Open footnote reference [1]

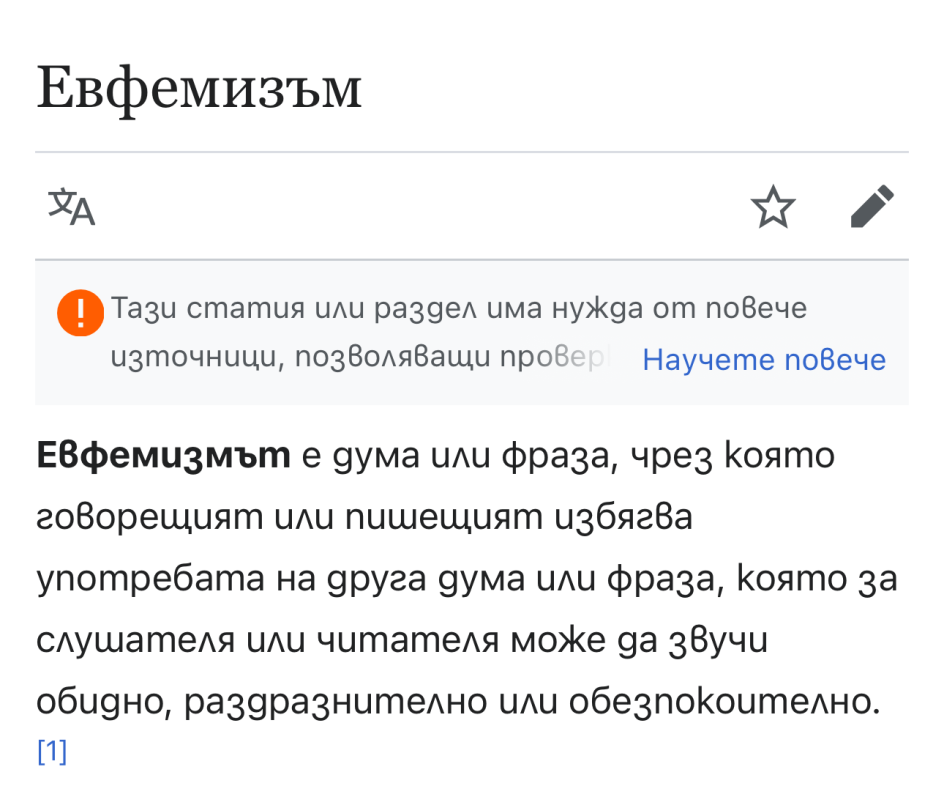click(x=52, y=752)
